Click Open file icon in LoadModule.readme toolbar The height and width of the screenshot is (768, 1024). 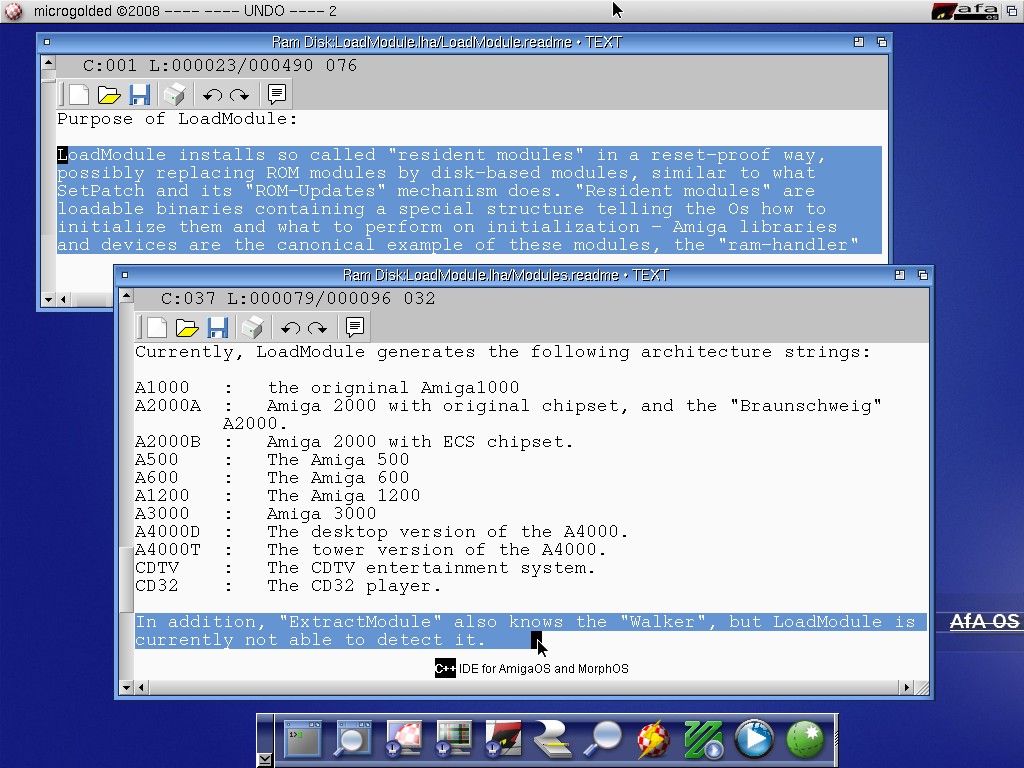(x=109, y=95)
